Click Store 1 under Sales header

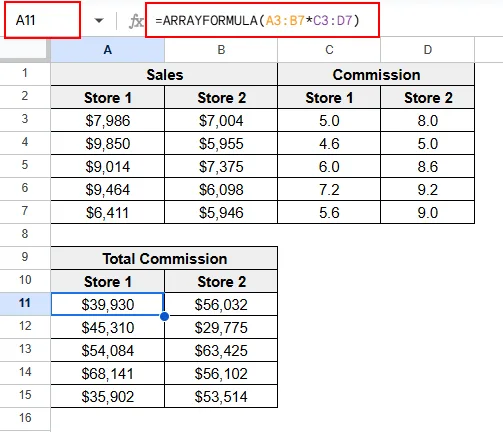(108, 97)
